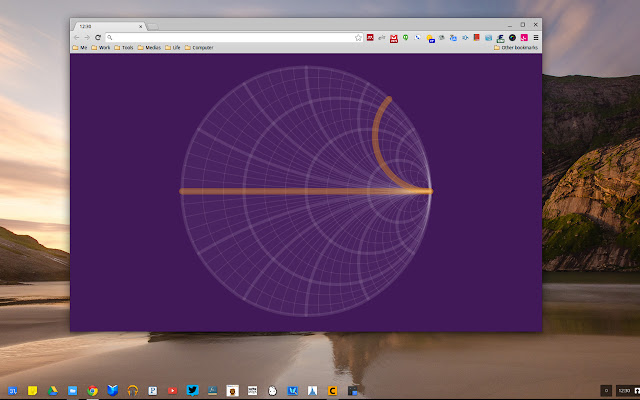
Task: Open the Pocket 'P' app on the shelf
Action: [x=152, y=391]
